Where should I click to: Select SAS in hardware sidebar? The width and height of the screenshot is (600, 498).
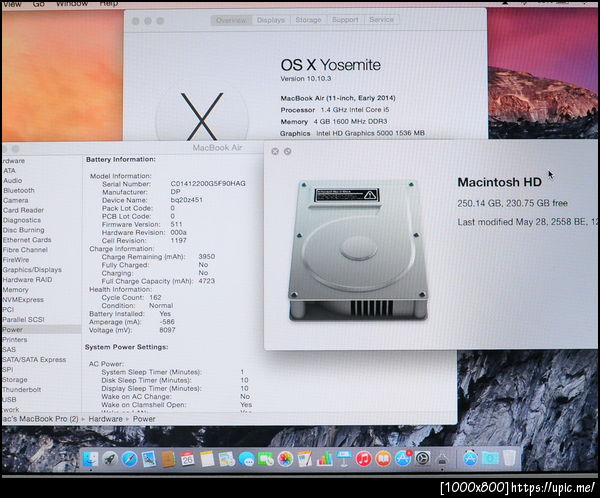9,349
